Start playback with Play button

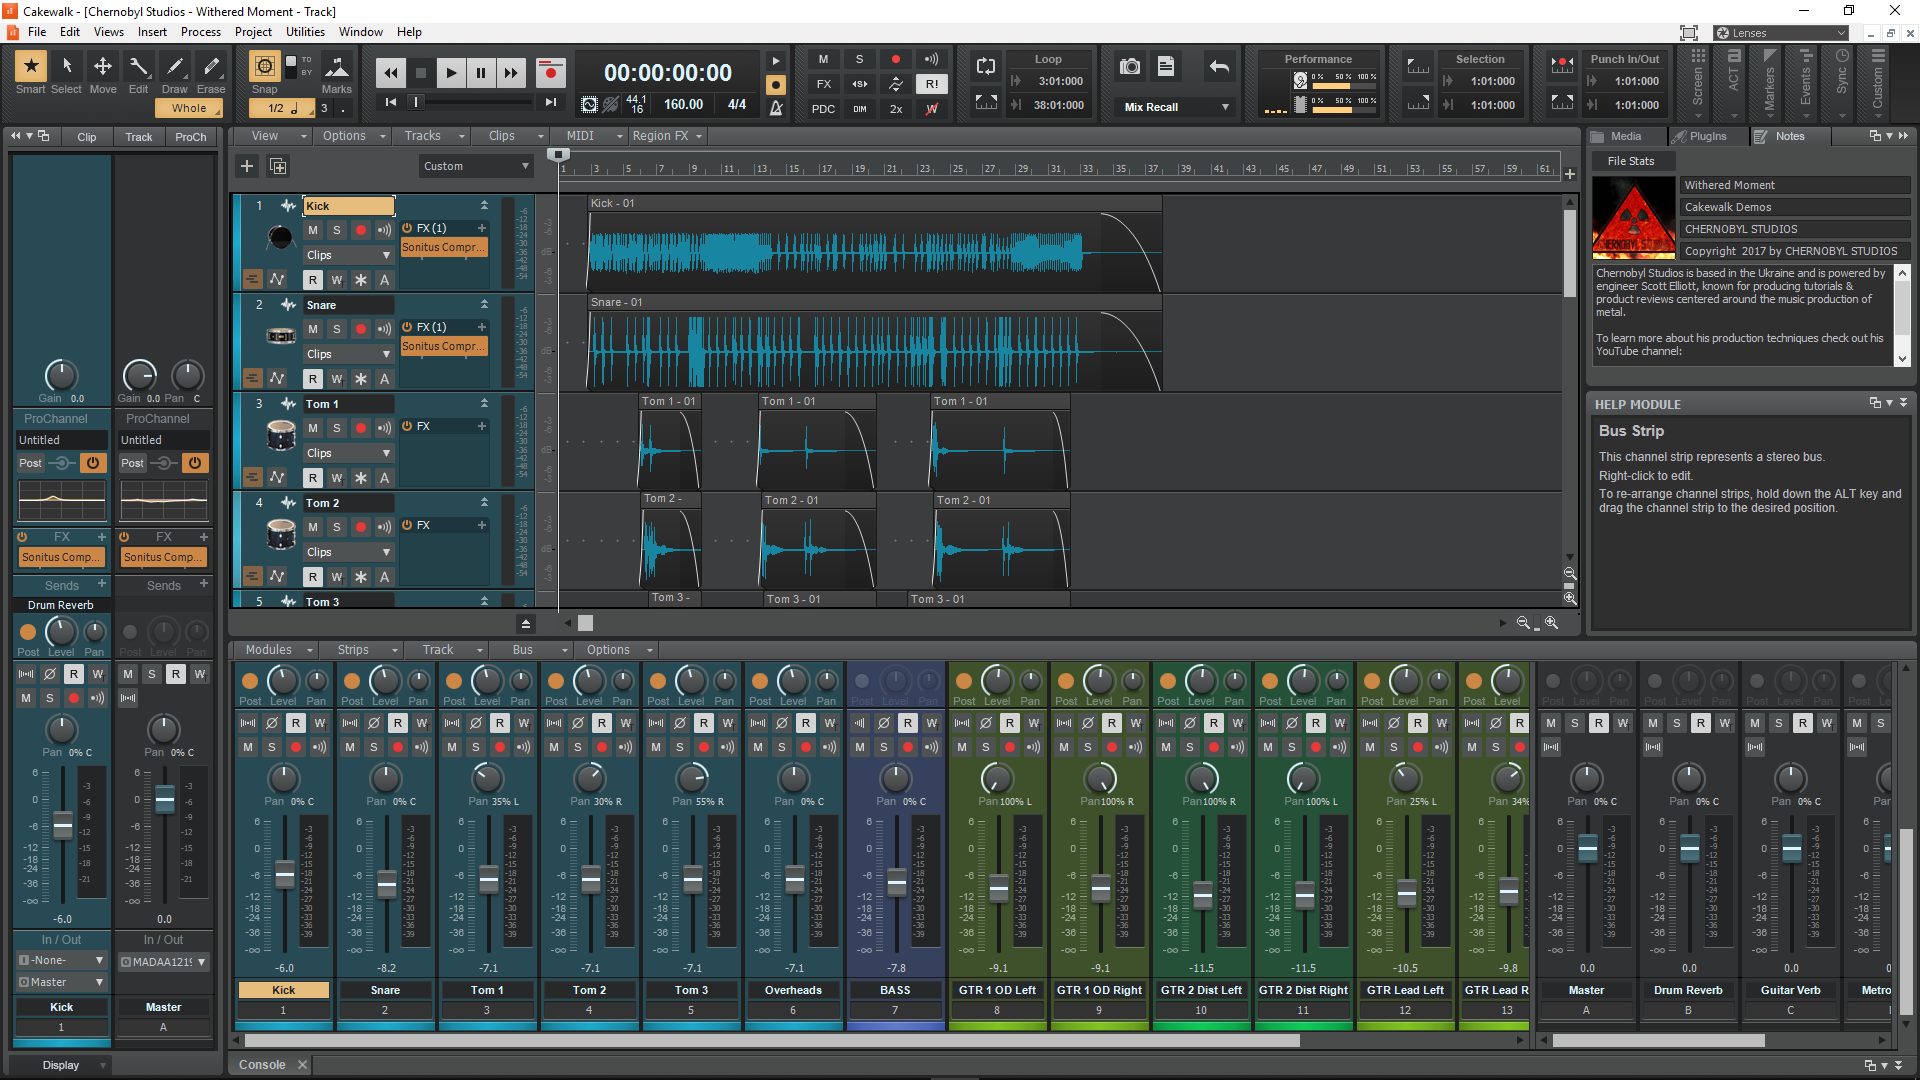point(451,72)
